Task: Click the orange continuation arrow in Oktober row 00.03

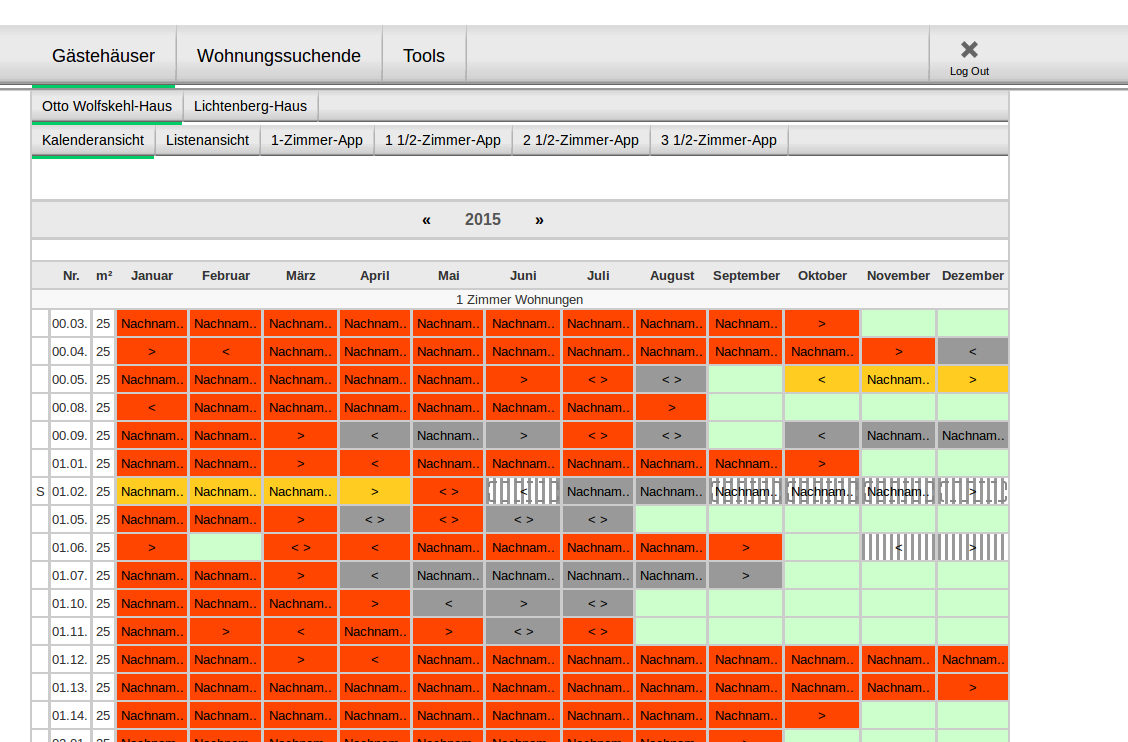Action: [821, 323]
